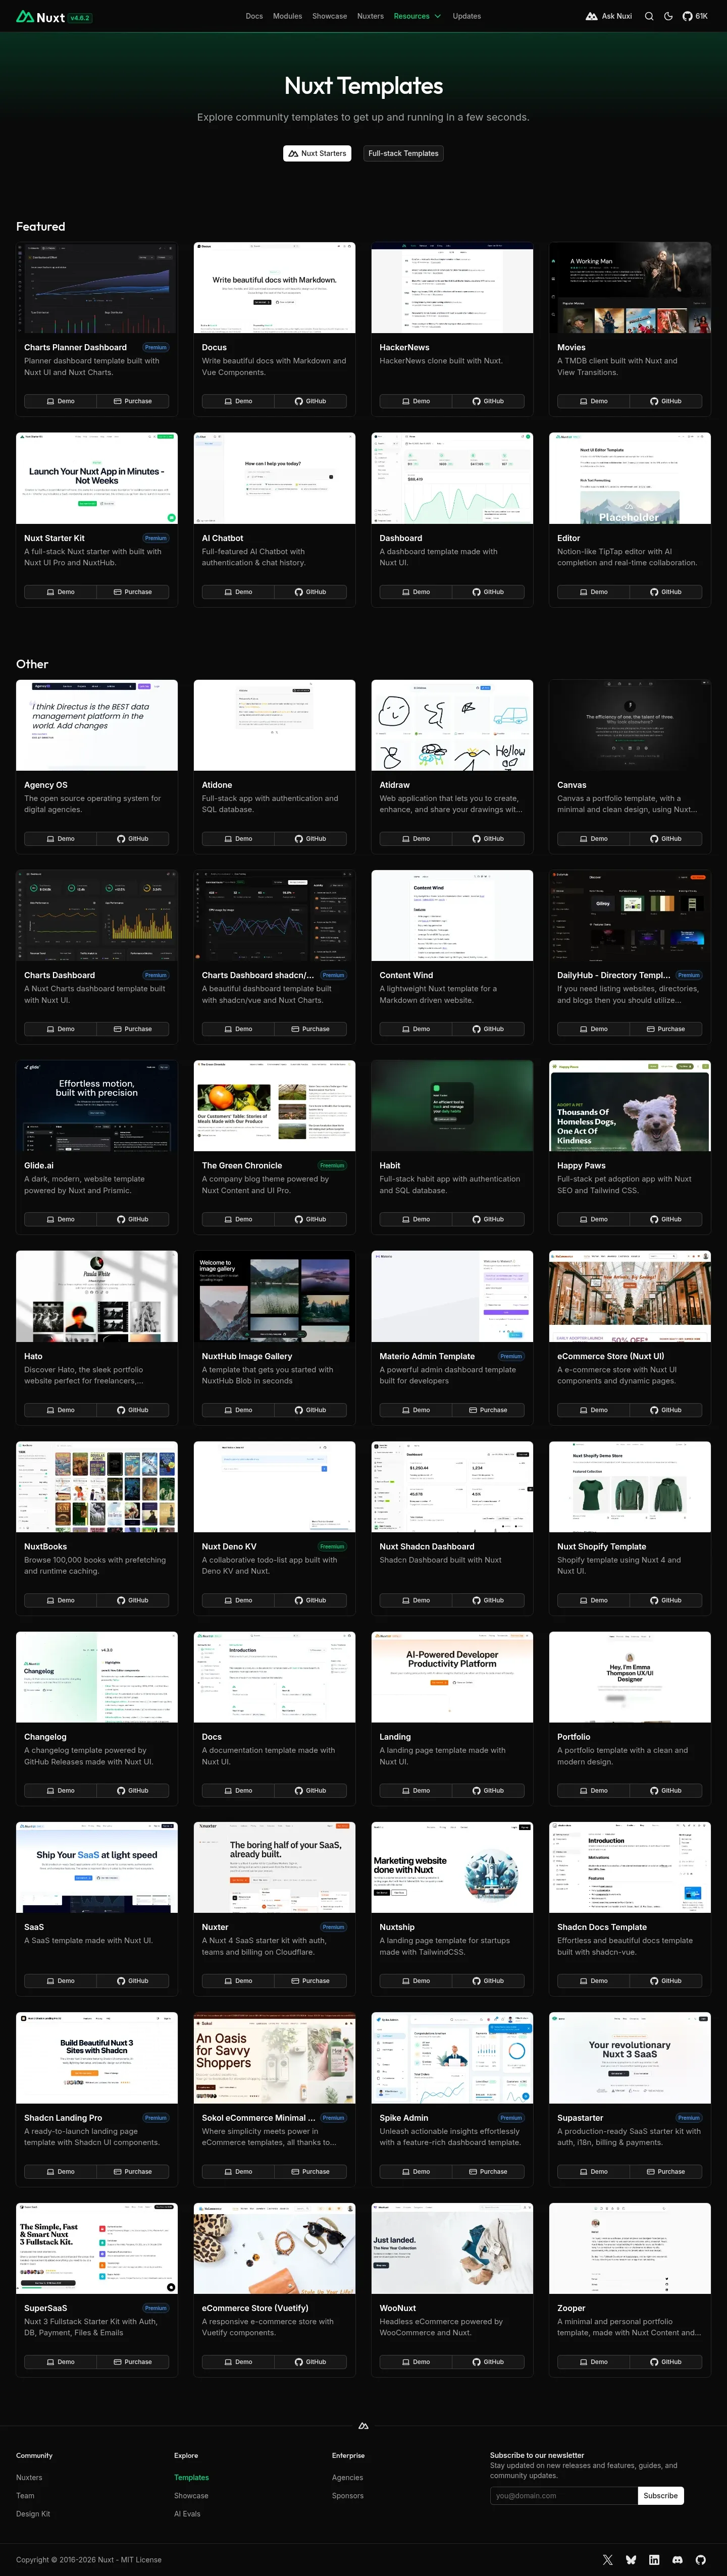
Task: Open the Modules menu item
Action: tap(287, 16)
